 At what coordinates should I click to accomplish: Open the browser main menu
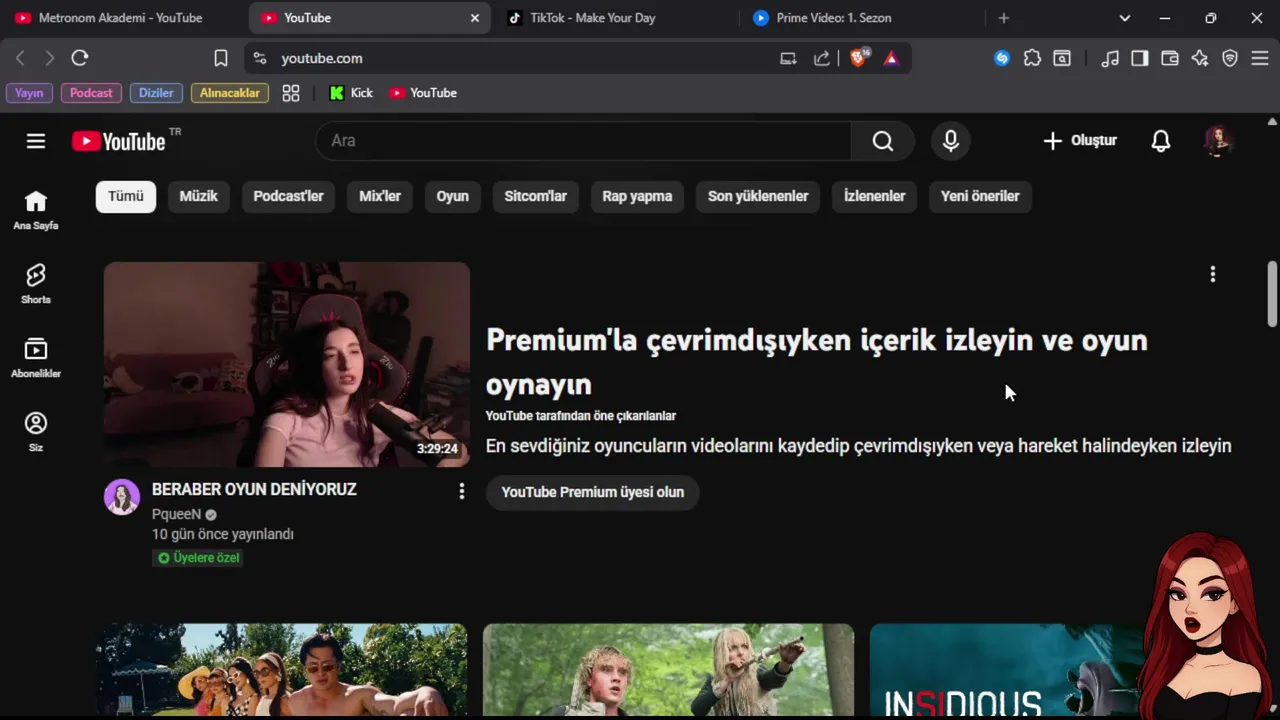click(1259, 58)
